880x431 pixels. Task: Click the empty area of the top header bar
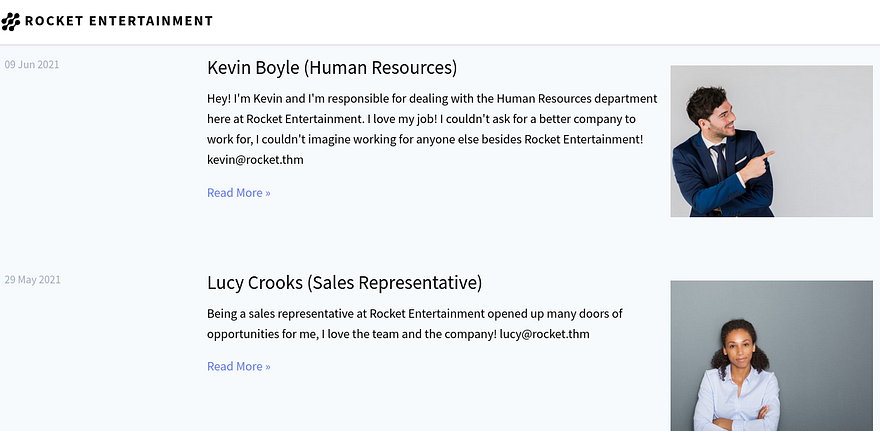pyautogui.click(x=550, y=21)
